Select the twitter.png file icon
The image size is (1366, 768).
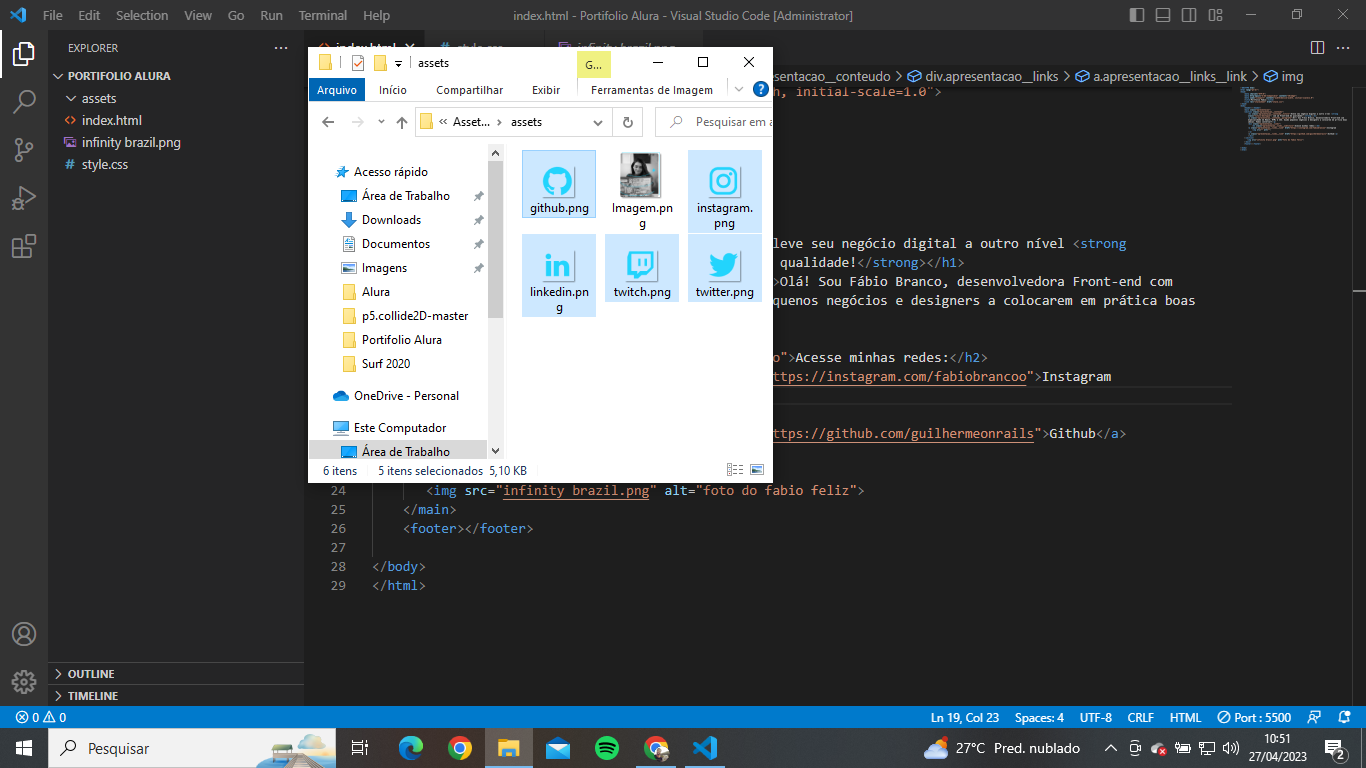[x=724, y=268]
